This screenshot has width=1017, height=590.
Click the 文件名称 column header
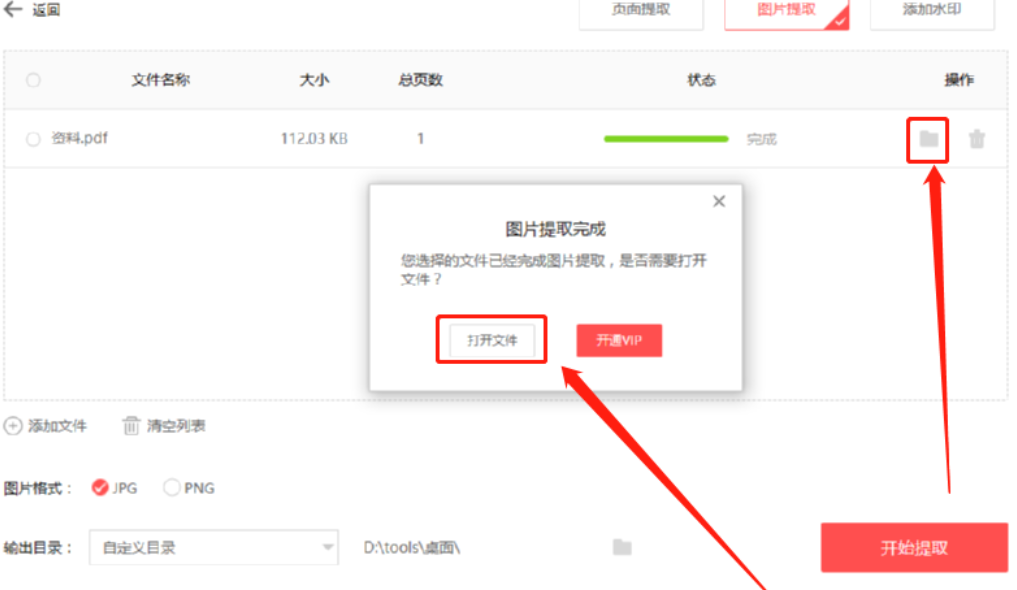161,80
